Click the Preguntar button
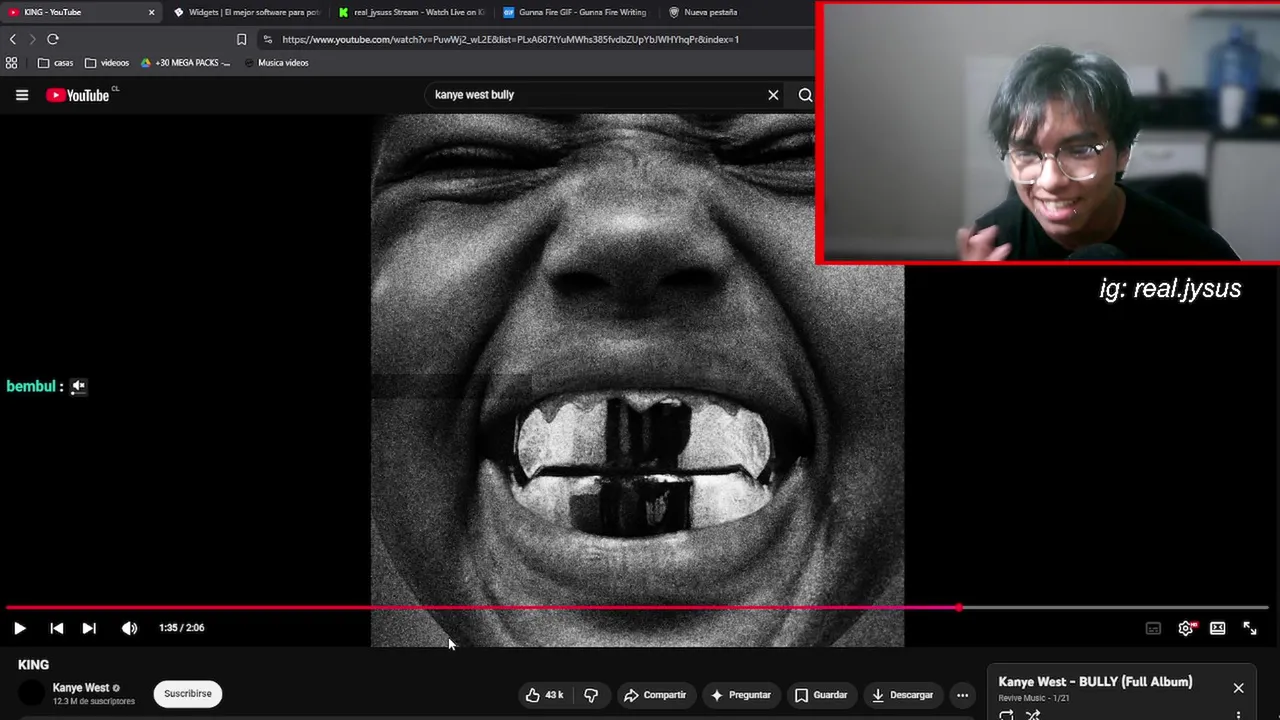1280x720 pixels. [740, 695]
